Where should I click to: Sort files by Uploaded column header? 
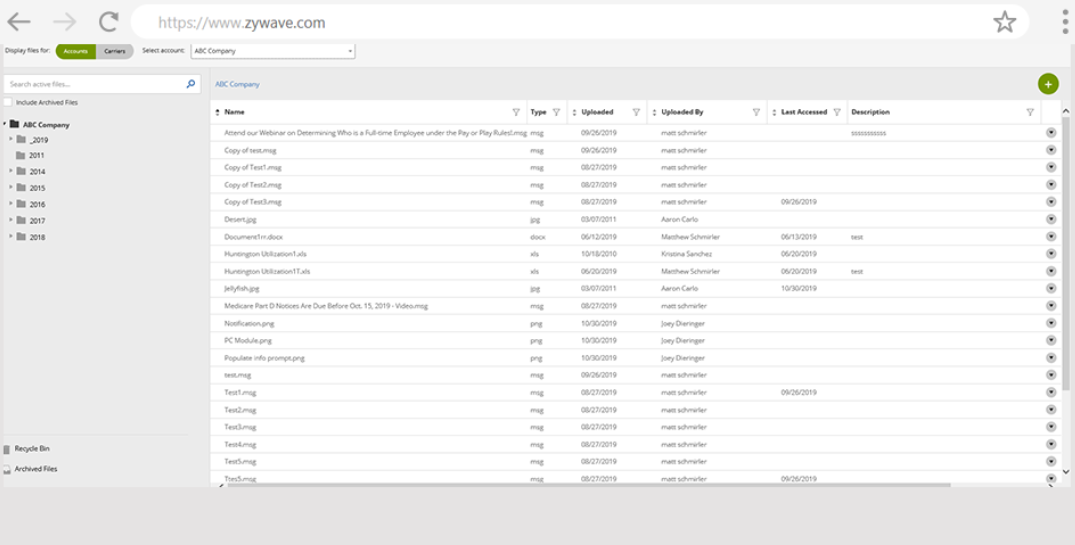click(x=597, y=112)
